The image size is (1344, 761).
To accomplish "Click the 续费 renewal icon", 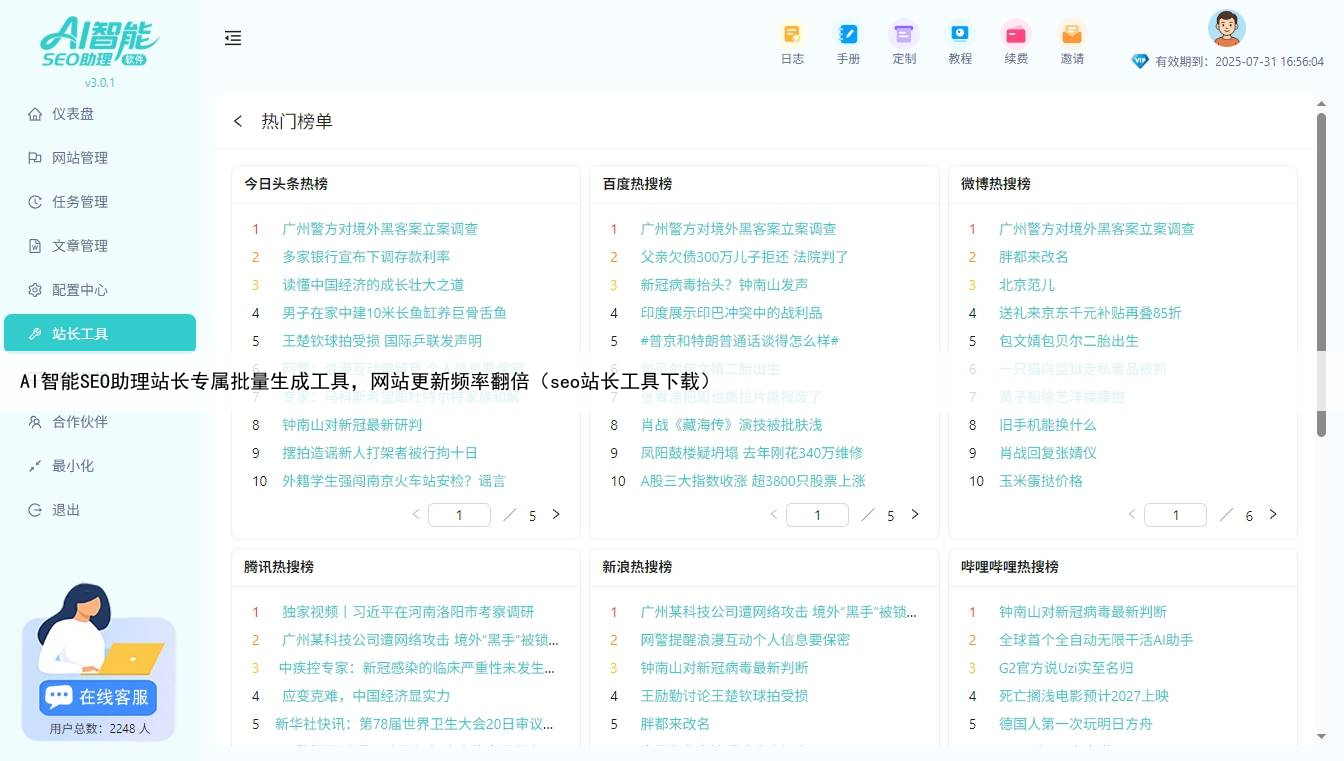I will pos(1016,35).
